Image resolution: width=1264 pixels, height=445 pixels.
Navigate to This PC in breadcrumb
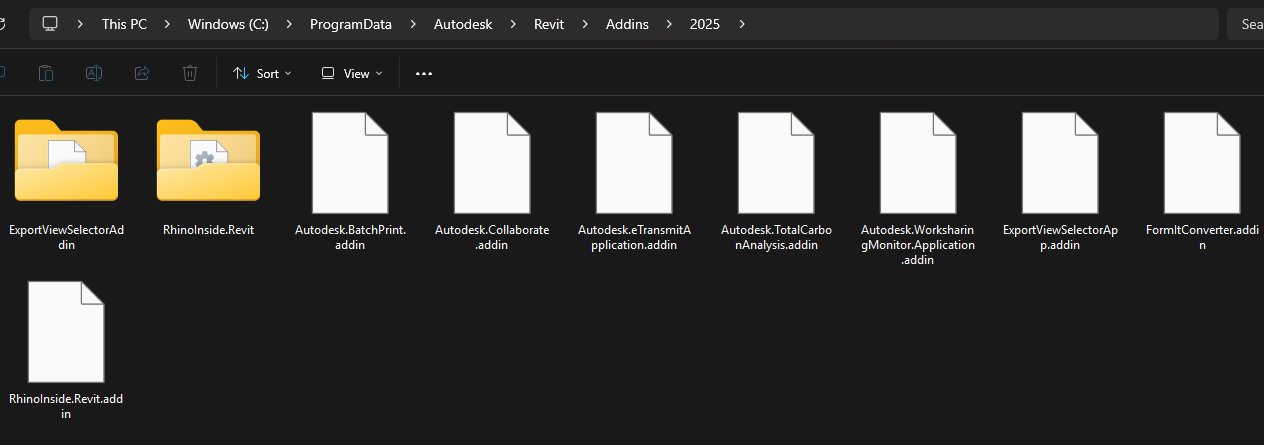pos(124,24)
